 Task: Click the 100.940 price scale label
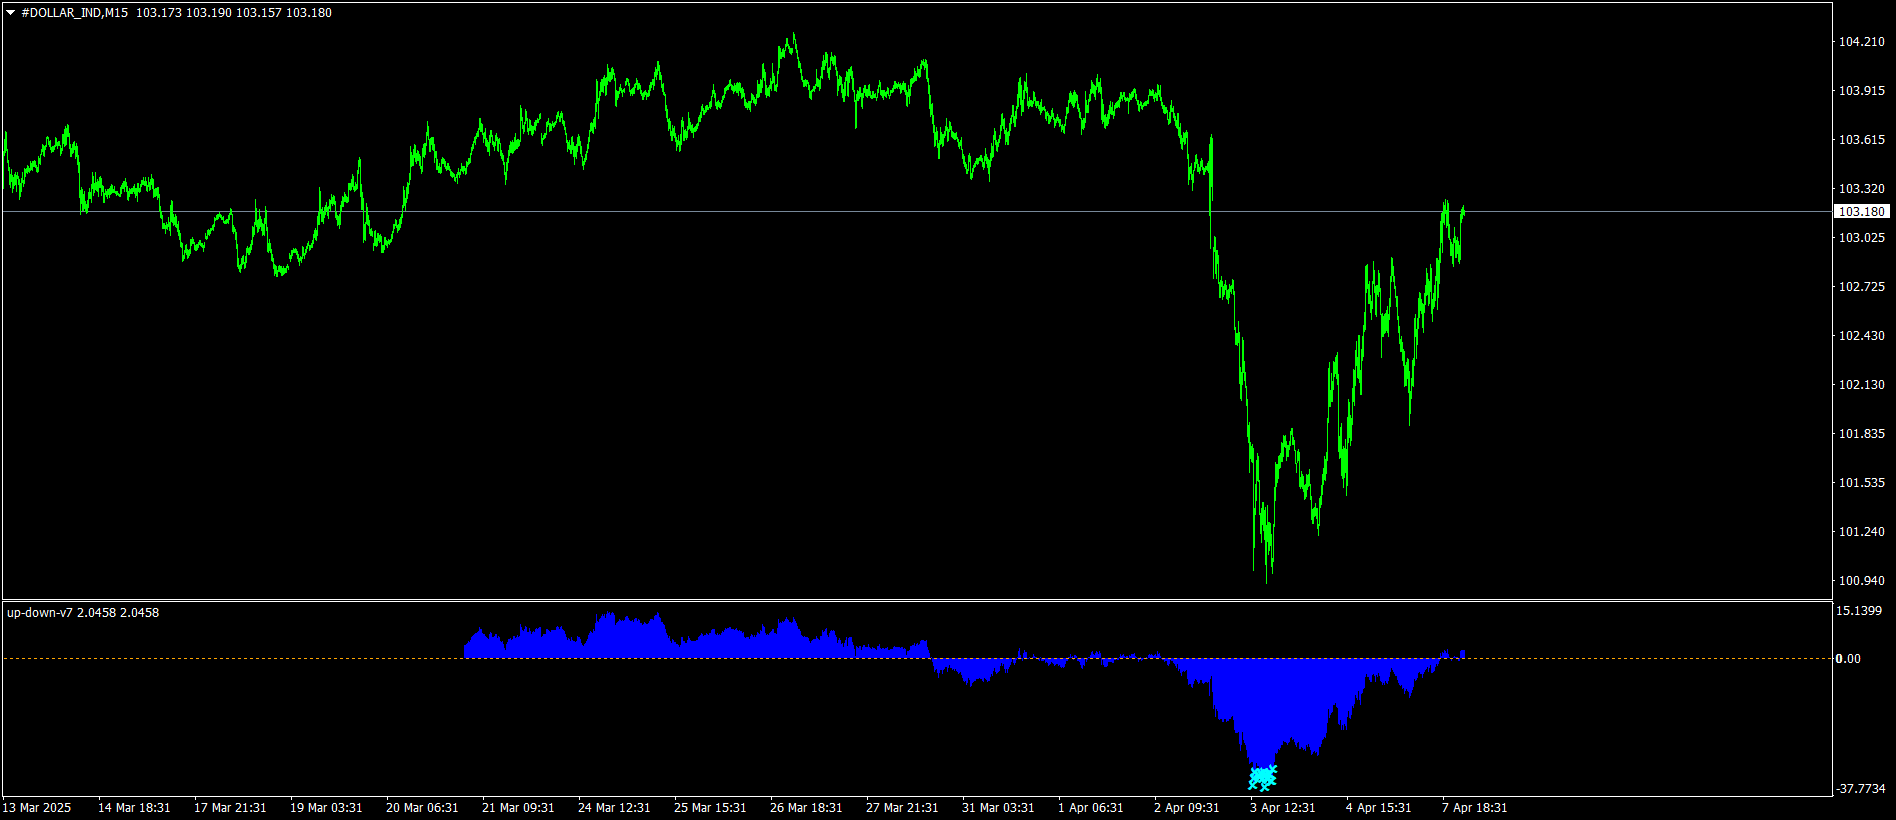pyautogui.click(x=1862, y=581)
